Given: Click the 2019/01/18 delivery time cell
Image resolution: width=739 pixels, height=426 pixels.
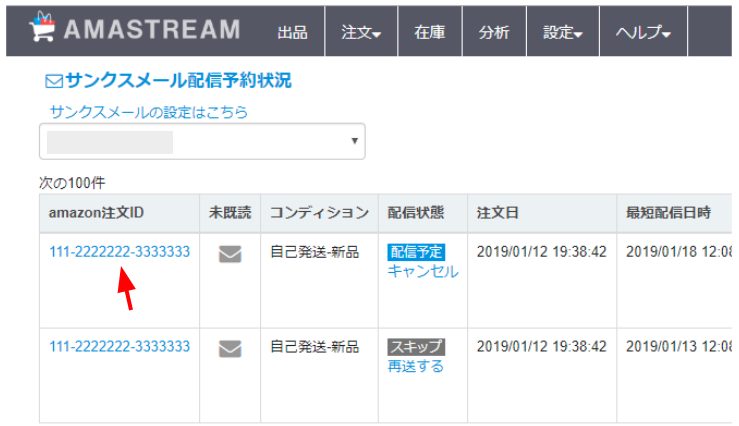Looking at the screenshot, I should (679, 252).
